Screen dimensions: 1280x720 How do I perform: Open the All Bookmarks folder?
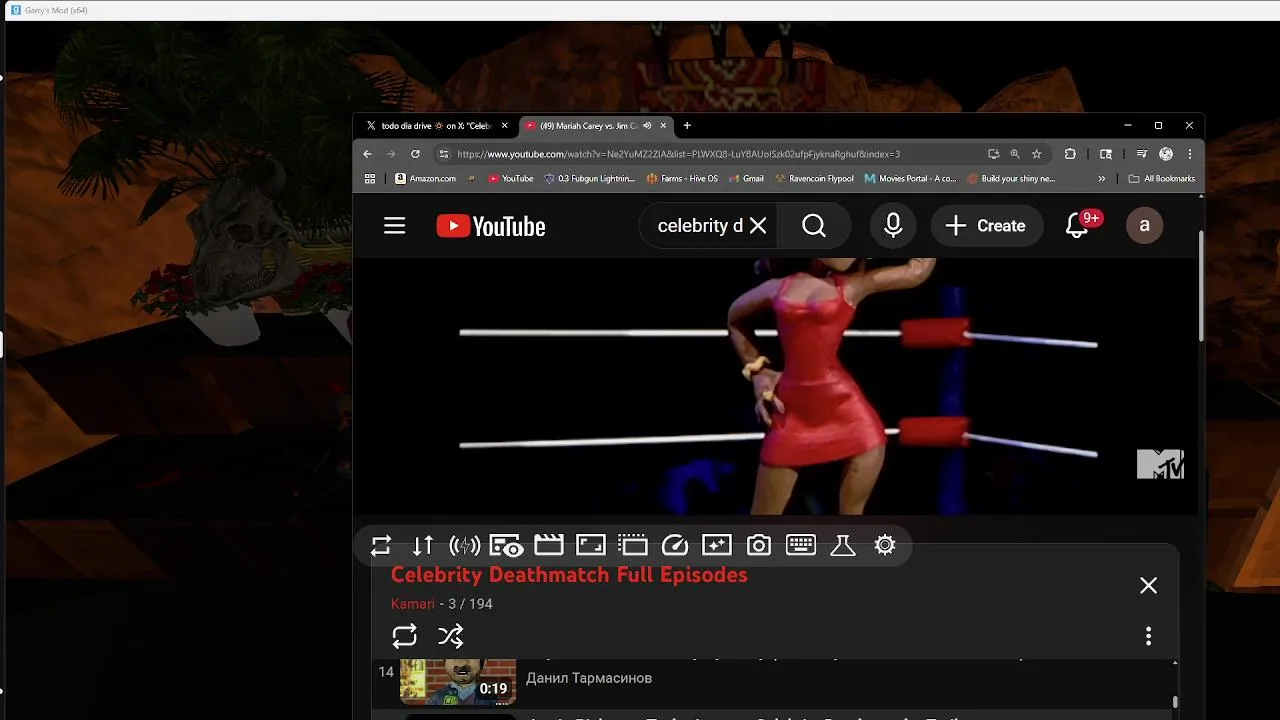tap(1162, 179)
